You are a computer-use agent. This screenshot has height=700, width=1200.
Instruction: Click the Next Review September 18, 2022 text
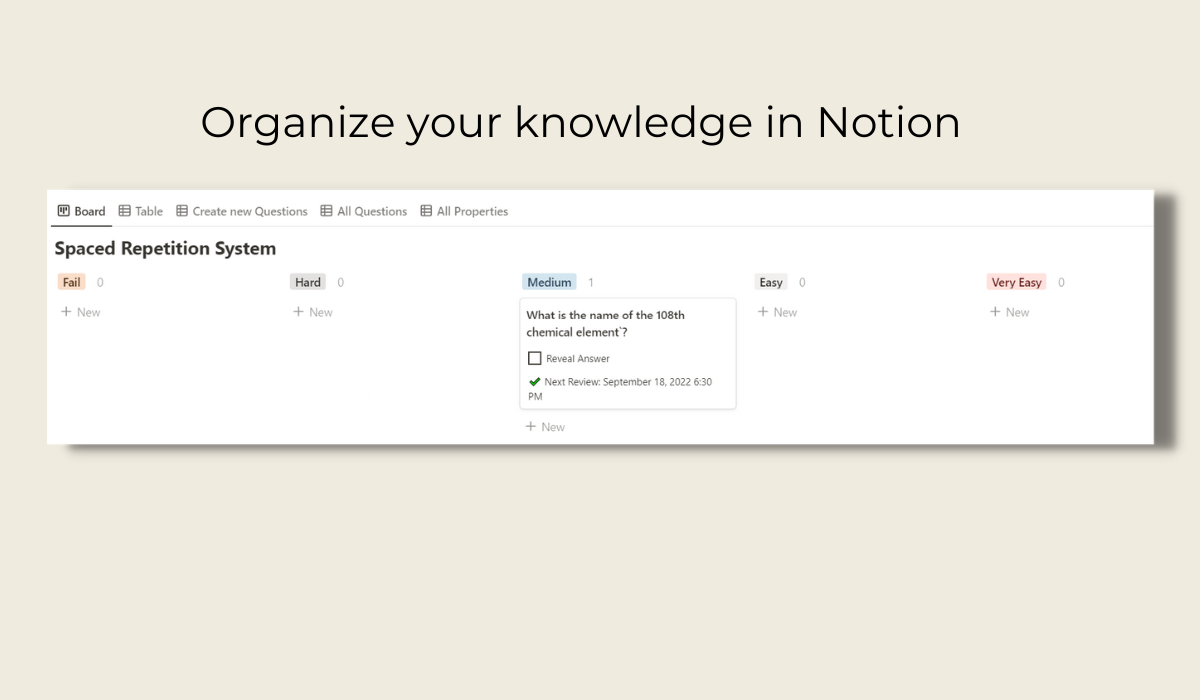pyautogui.click(x=621, y=389)
